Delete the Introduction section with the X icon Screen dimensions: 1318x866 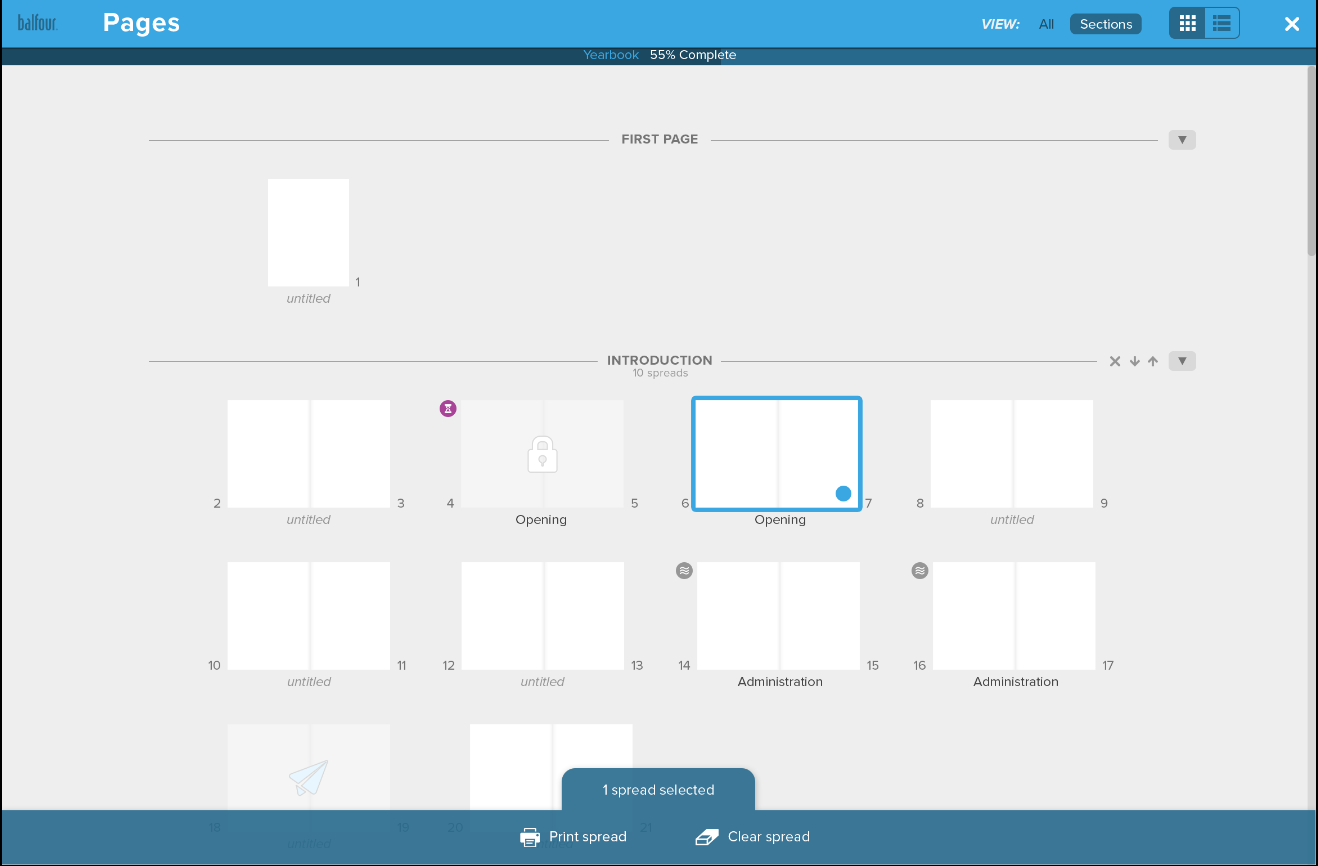tap(1115, 361)
